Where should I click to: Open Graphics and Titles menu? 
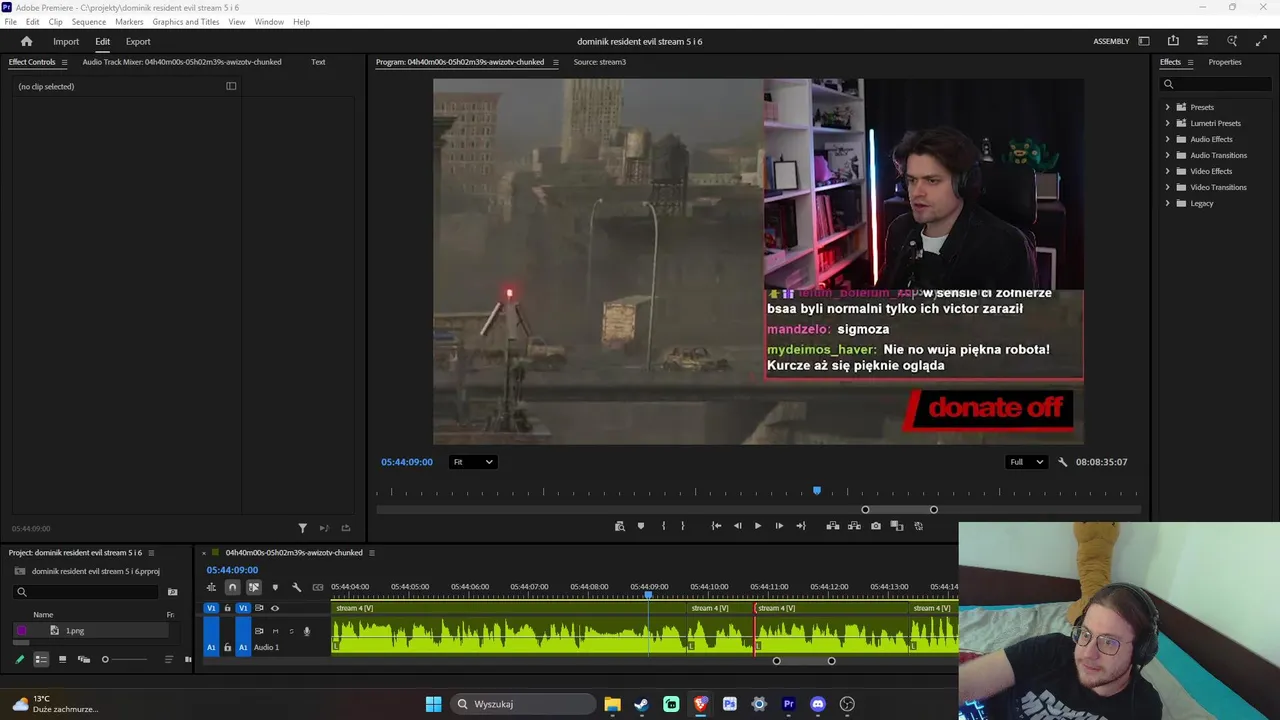(186, 22)
